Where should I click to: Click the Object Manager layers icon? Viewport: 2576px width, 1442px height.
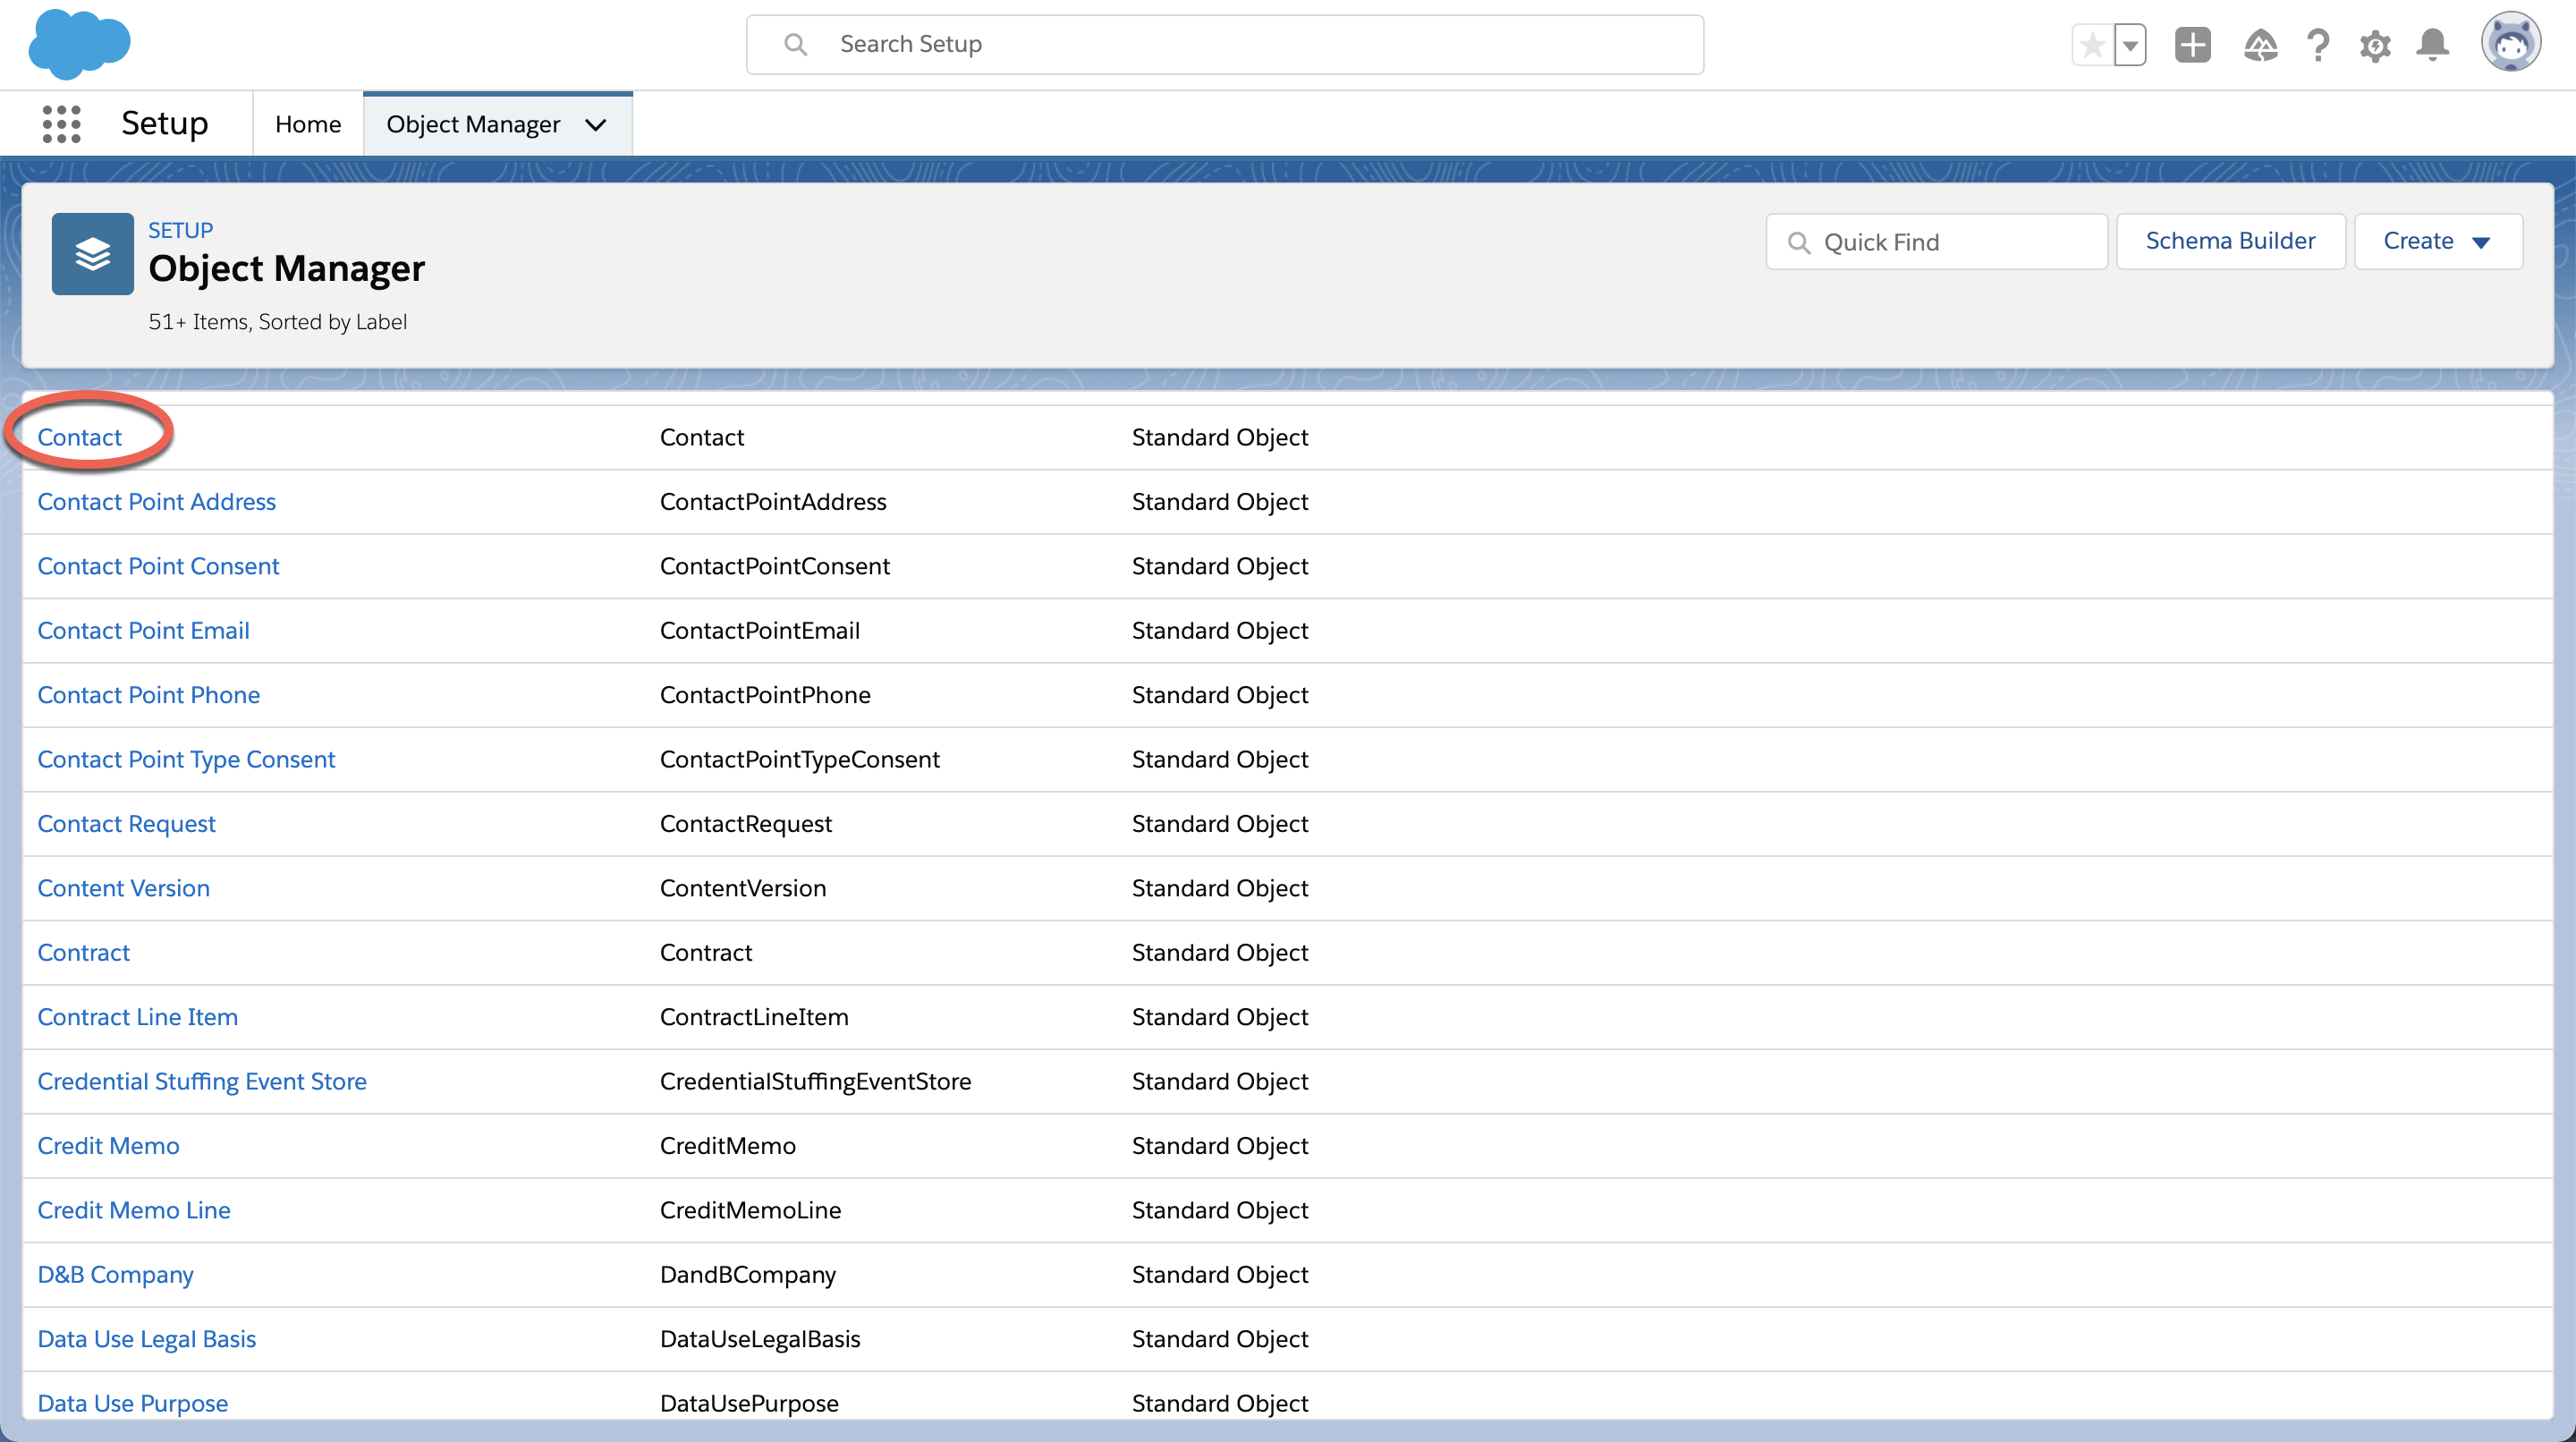click(93, 254)
